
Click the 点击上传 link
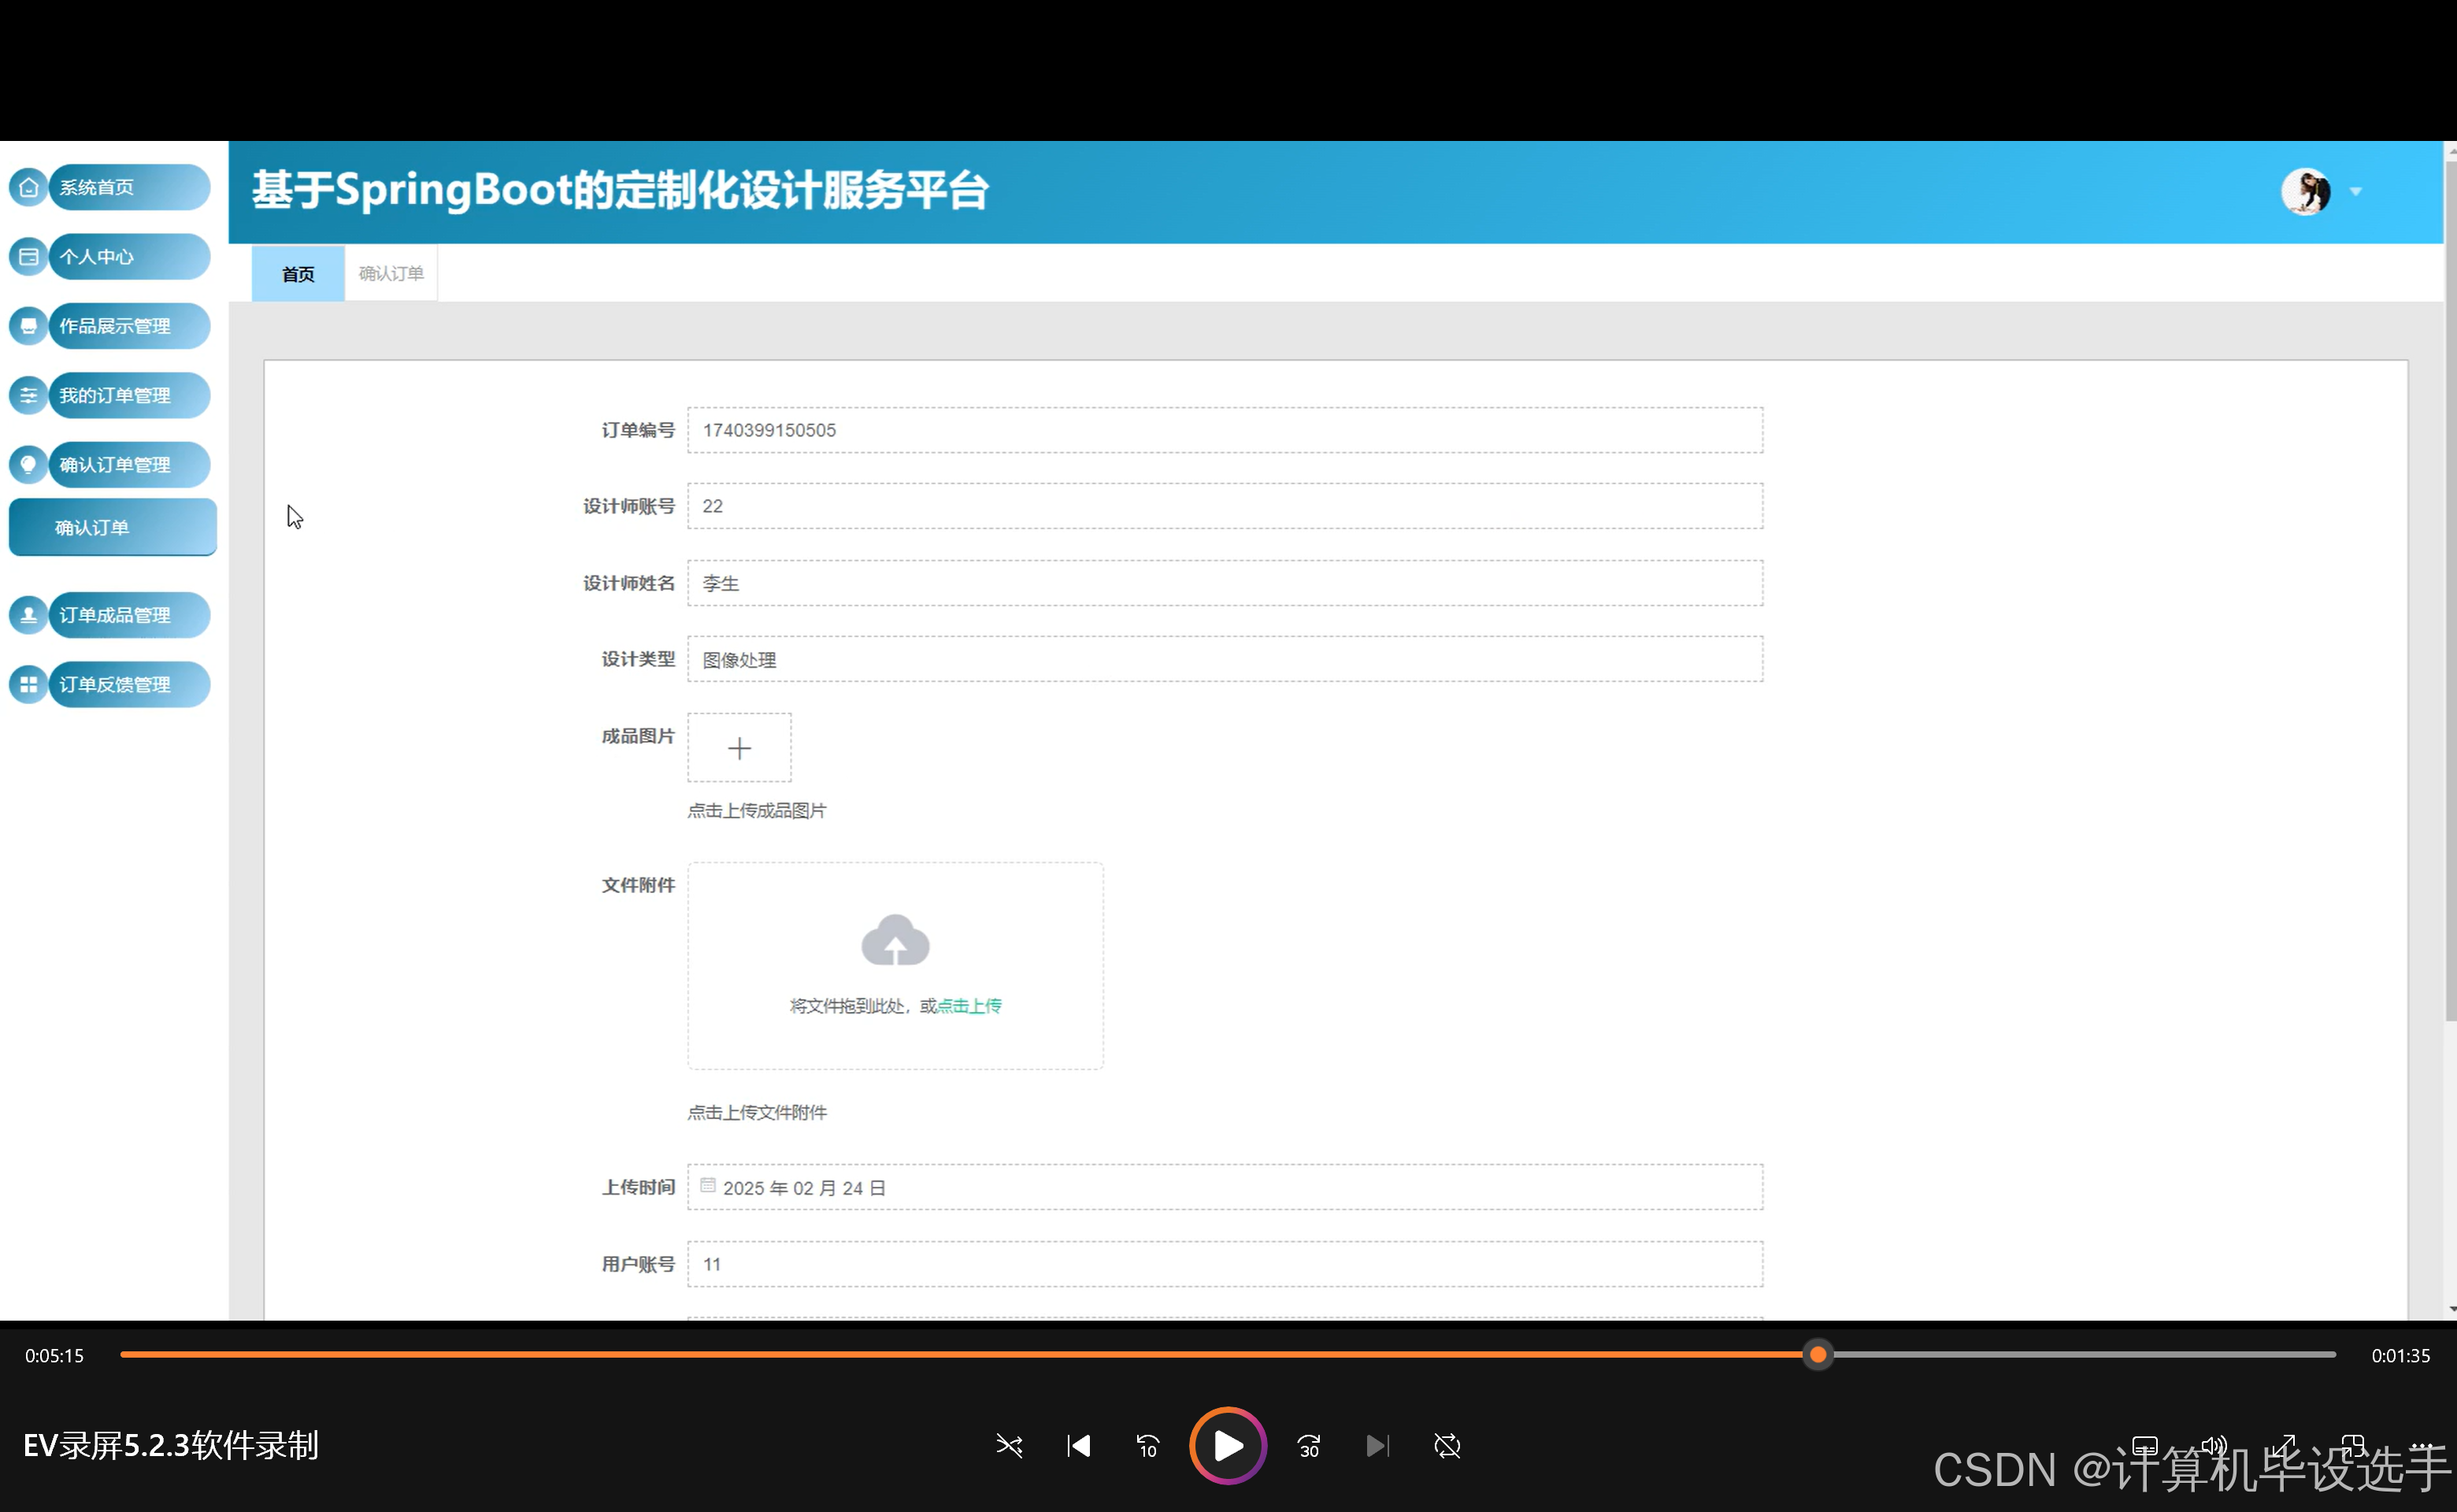coord(969,1005)
